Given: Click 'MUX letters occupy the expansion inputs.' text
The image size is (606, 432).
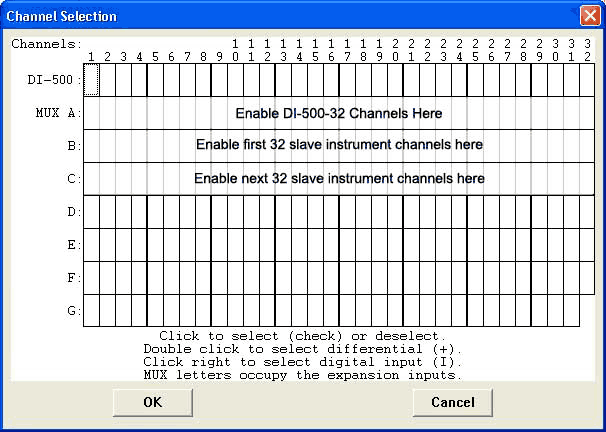Looking at the screenshot, I should [303, 375].
